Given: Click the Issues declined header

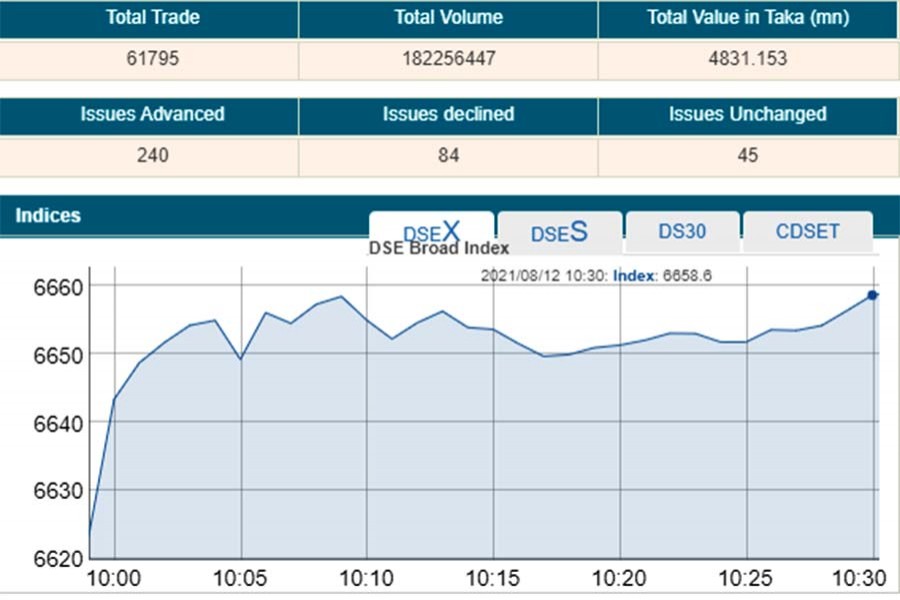Looking at the screenshot, I should (x=448, y=114).
